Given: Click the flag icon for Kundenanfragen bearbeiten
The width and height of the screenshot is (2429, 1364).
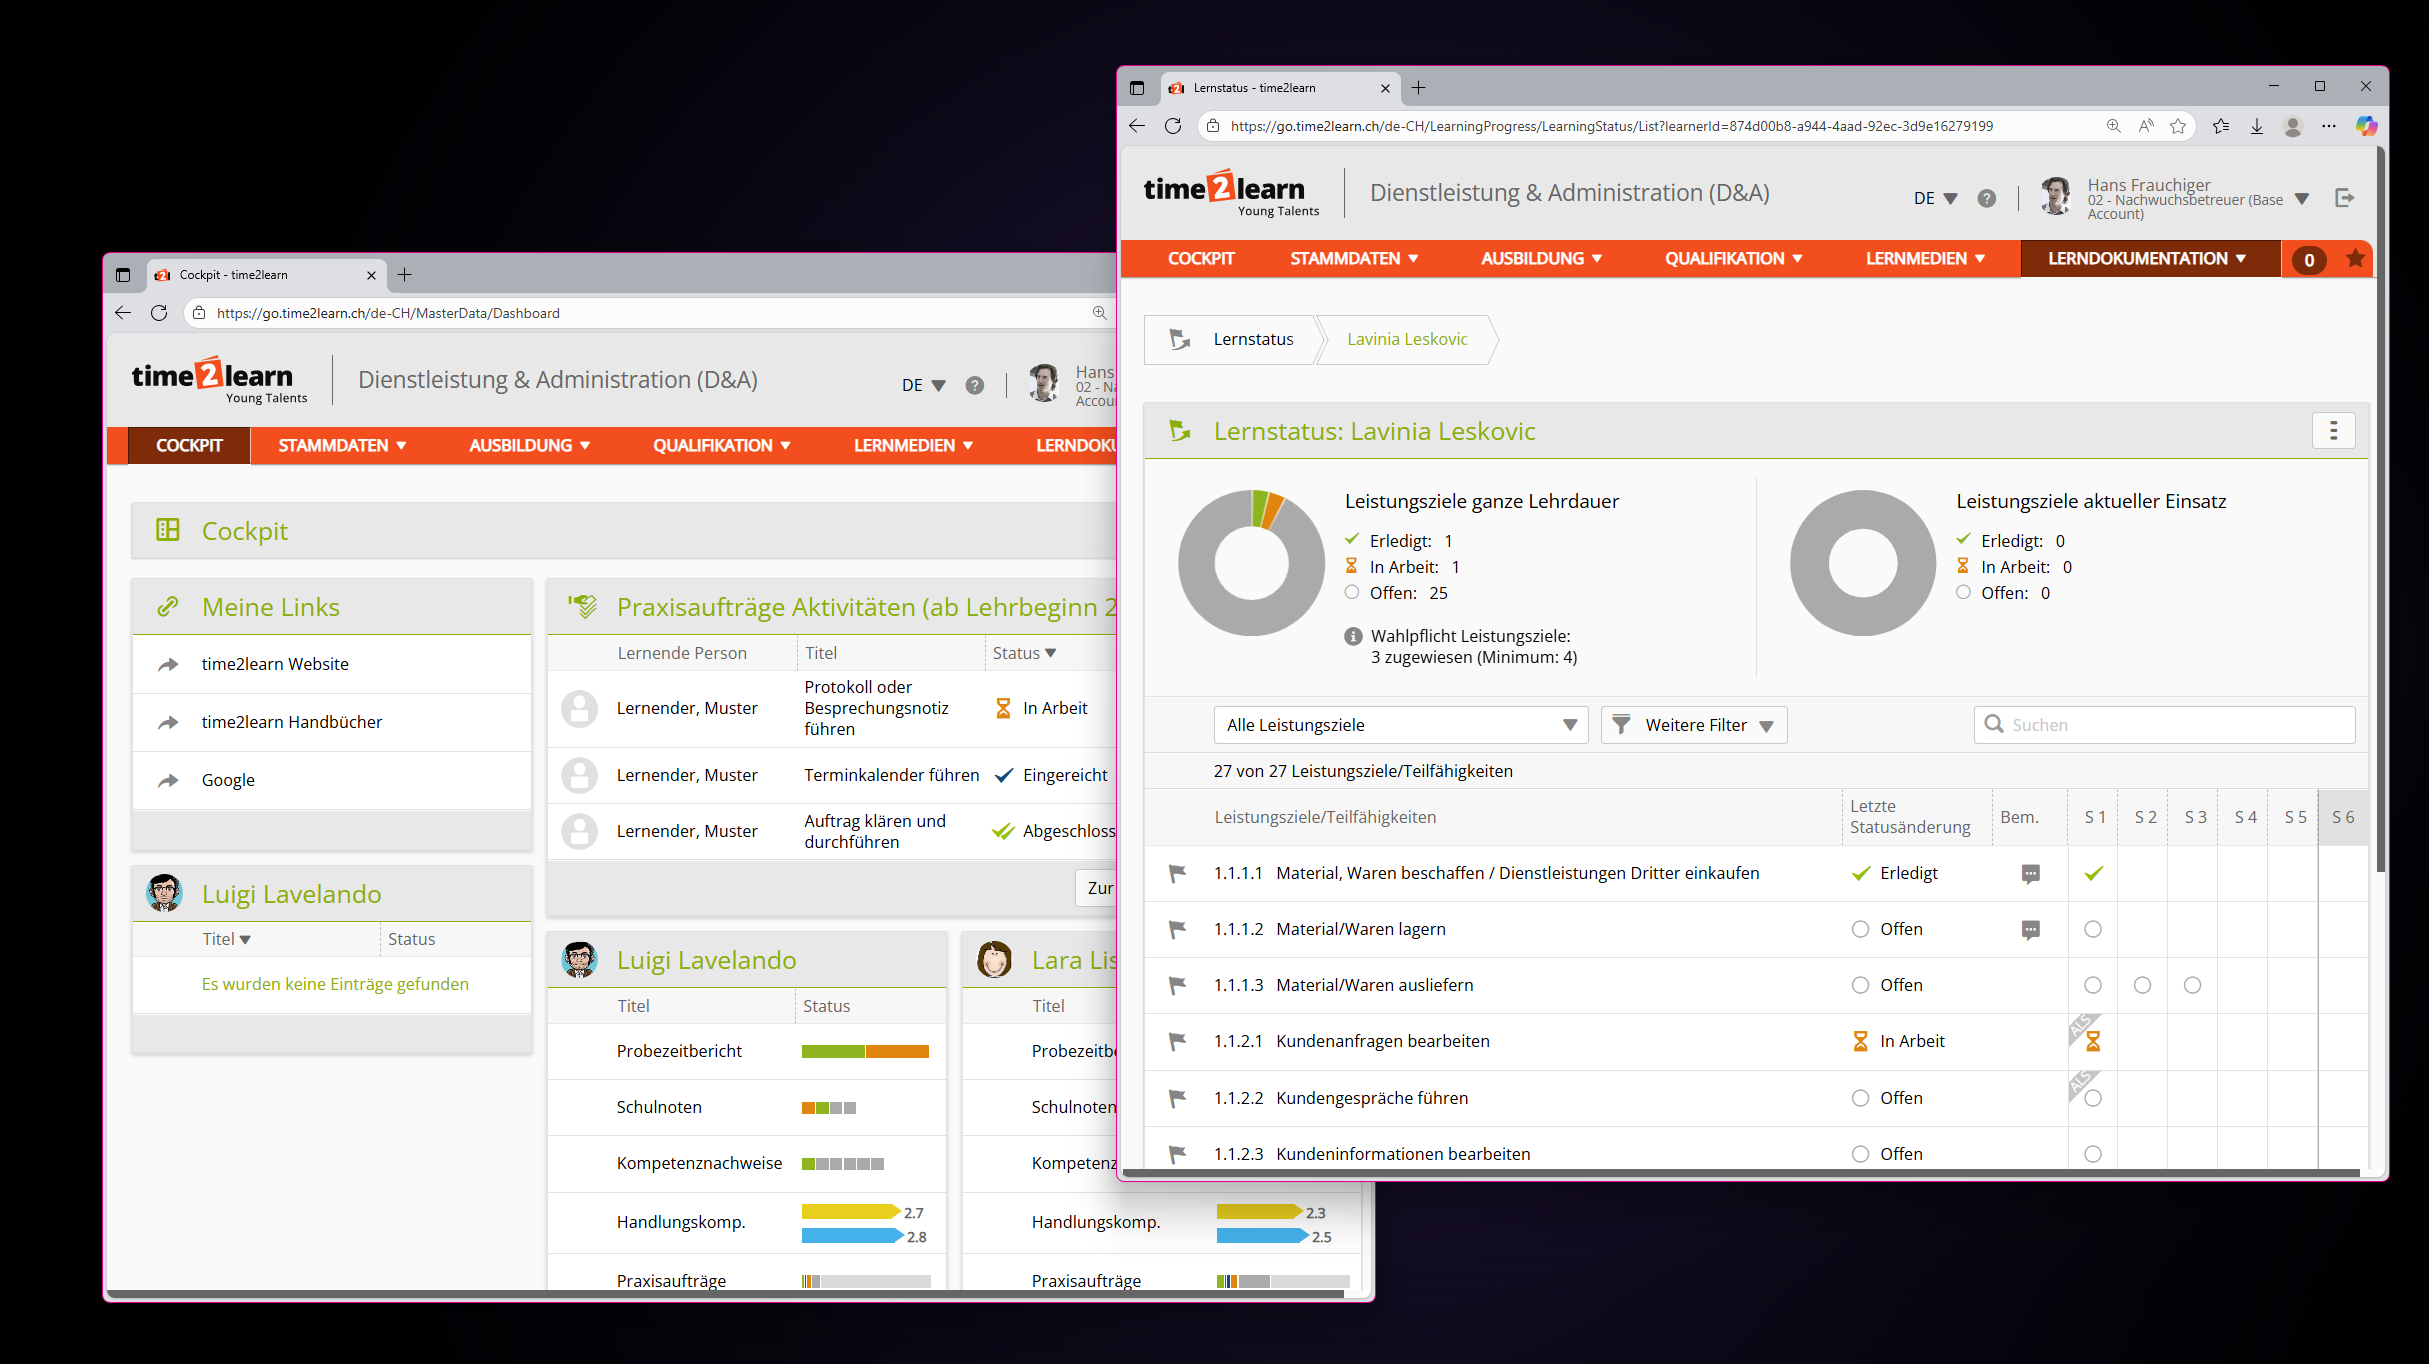Looking at the screenshot, I should tap(1178, 1041).
